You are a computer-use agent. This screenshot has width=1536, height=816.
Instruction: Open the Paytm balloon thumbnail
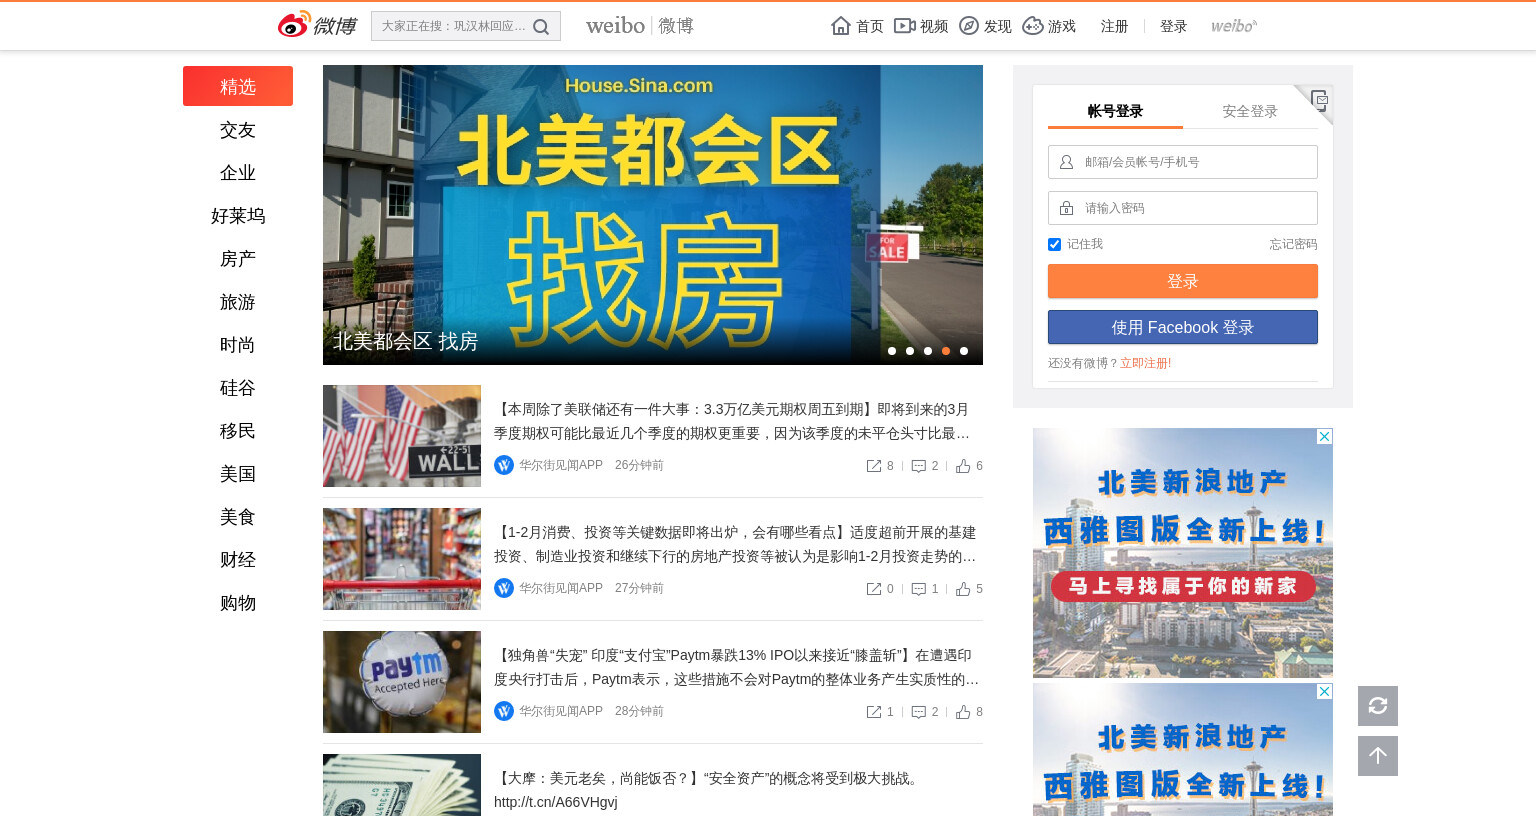tap(402, 682)
